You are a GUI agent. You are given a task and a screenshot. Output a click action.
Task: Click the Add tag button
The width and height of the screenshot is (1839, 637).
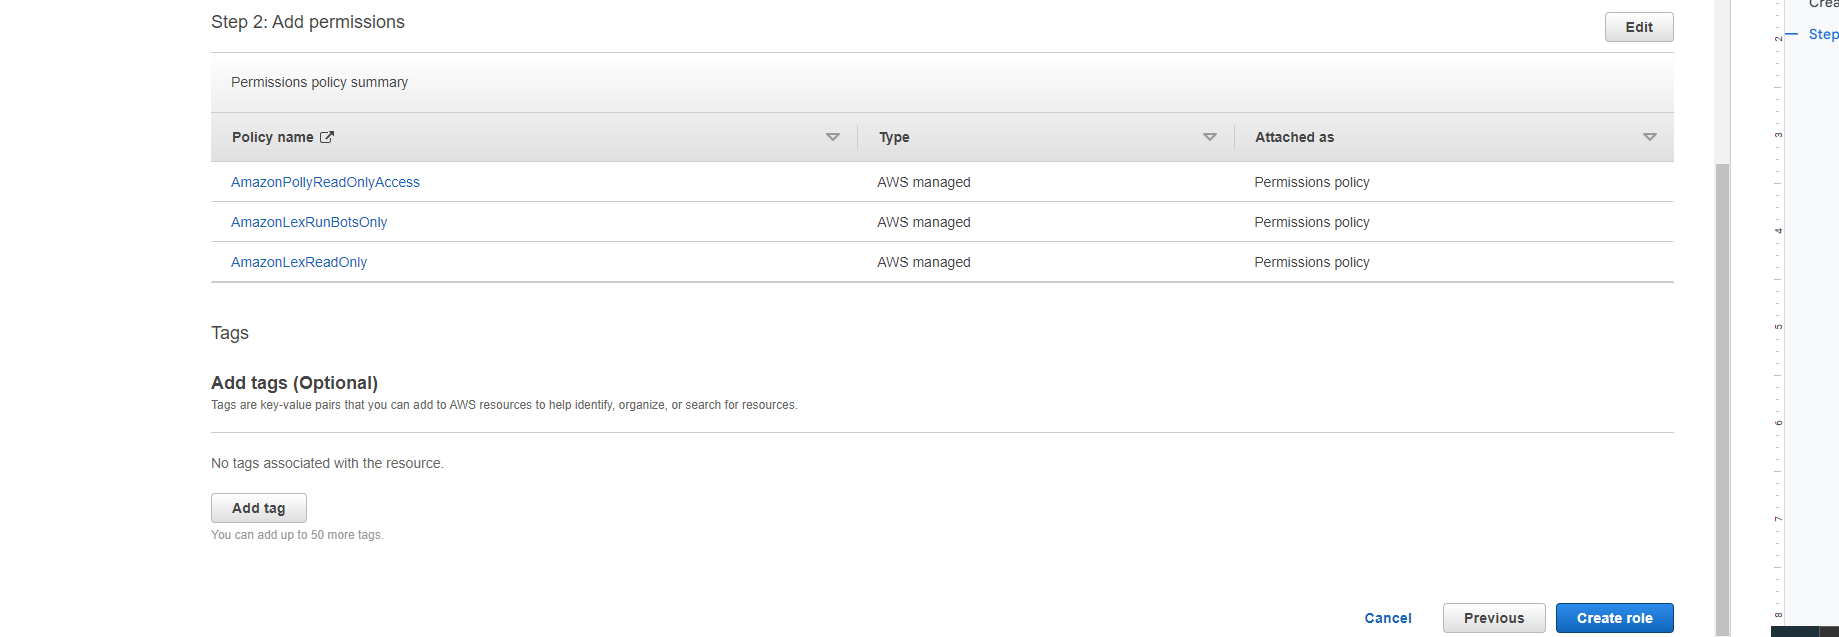point(259,508)
